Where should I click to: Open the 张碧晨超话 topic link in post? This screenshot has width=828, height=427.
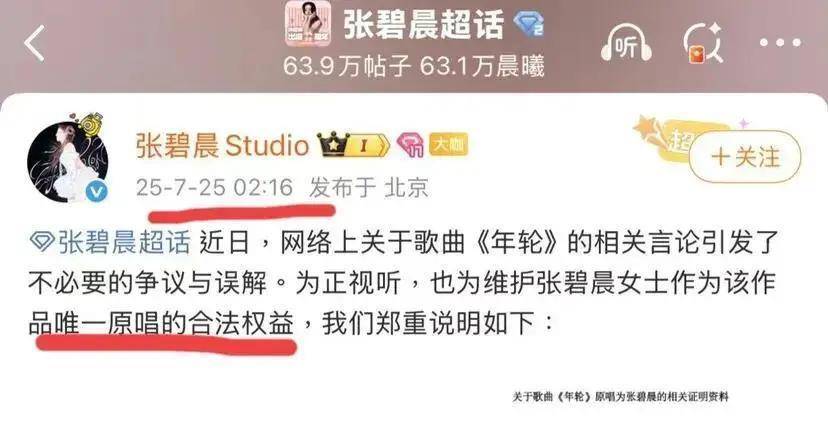coord(110,243)
